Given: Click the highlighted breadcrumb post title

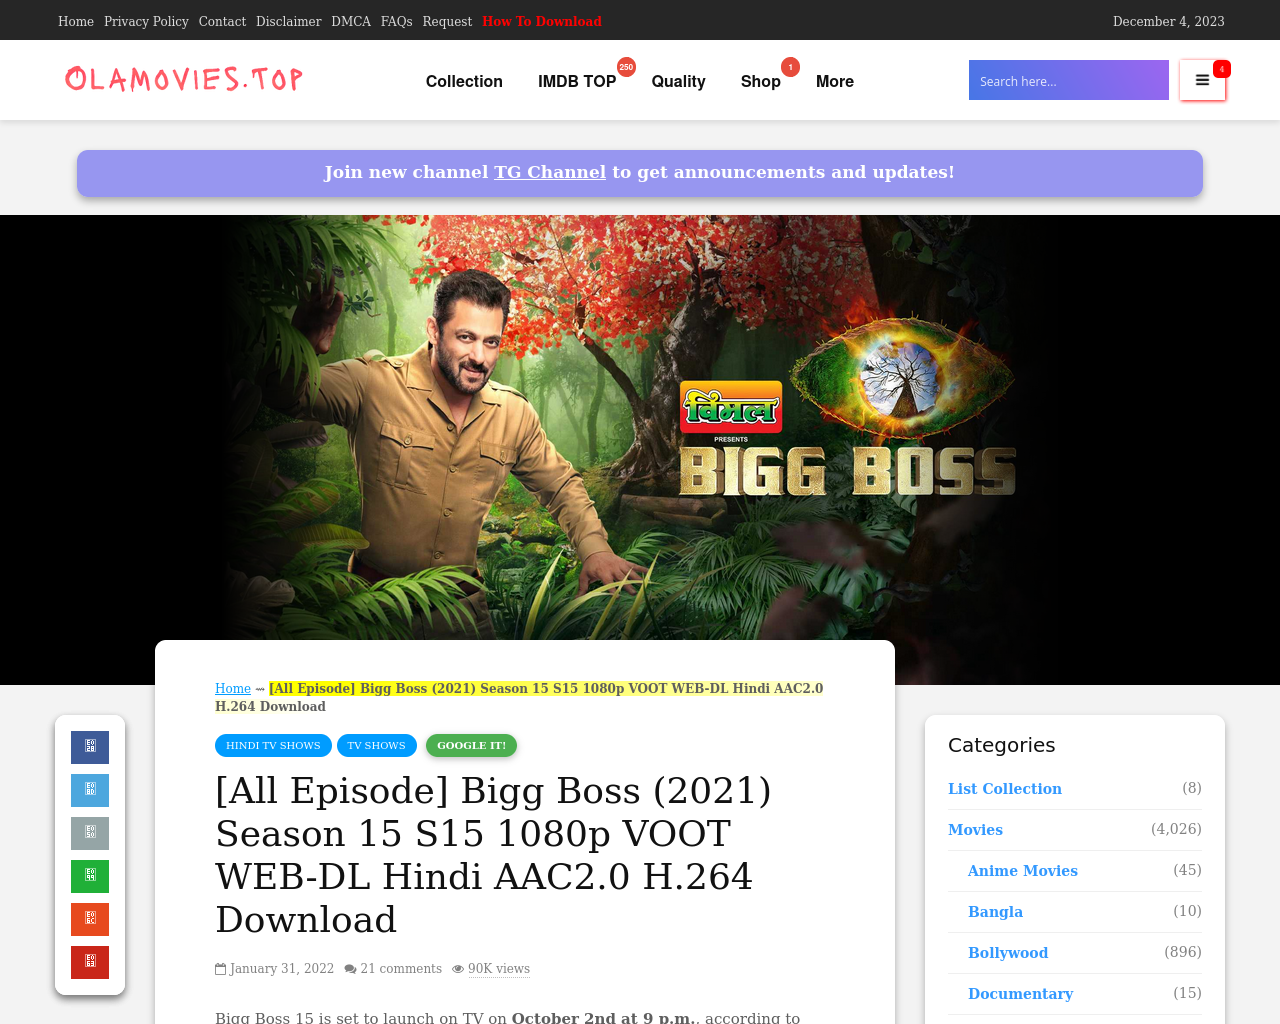Looking at the screenshot, I should 519,697.
